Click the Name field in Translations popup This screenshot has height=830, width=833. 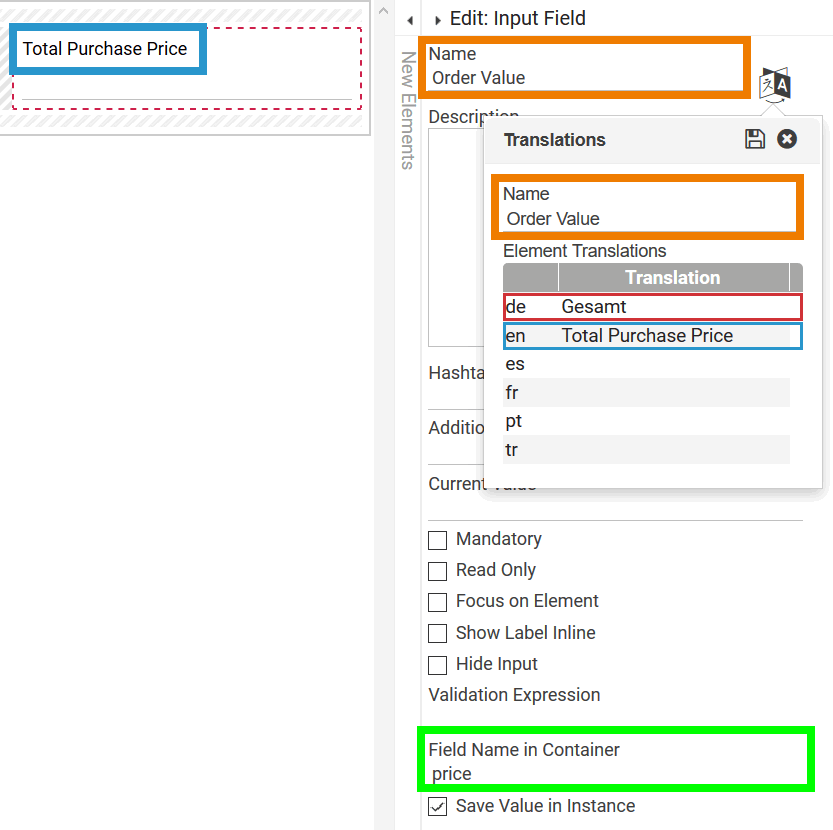click(648, 219)
